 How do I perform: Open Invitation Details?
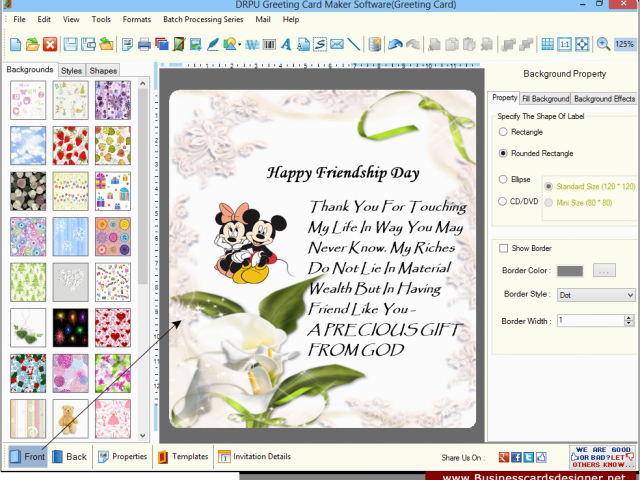tap(255, 456)
